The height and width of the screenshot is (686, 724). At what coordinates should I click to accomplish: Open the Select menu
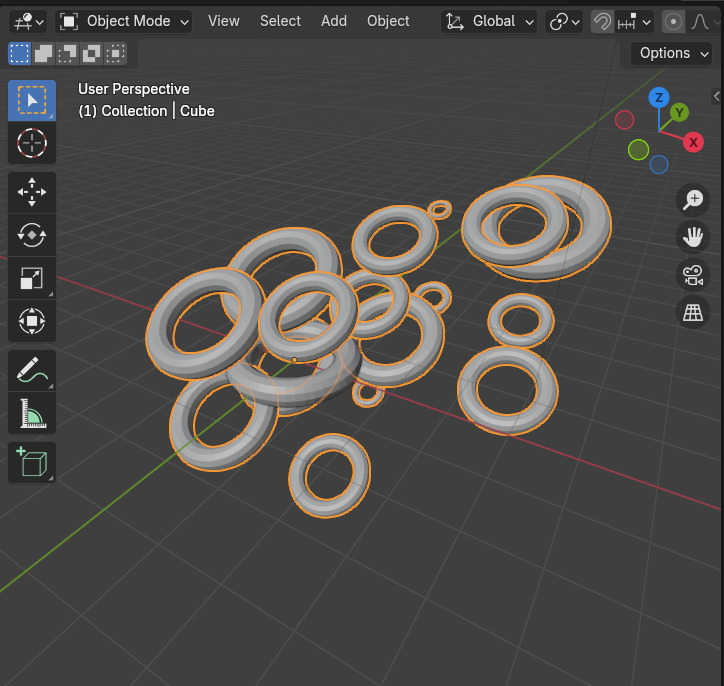[x=280, y=21]
